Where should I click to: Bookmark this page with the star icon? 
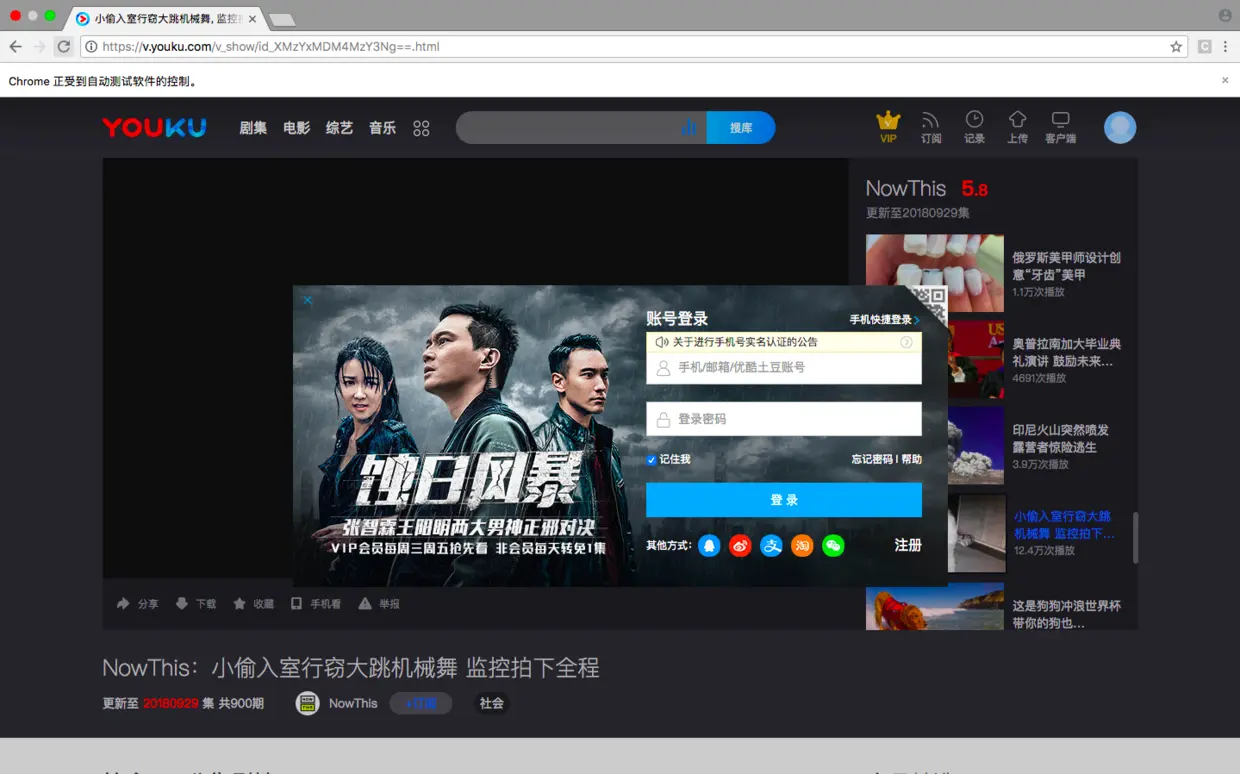(x=1176, y=46)
